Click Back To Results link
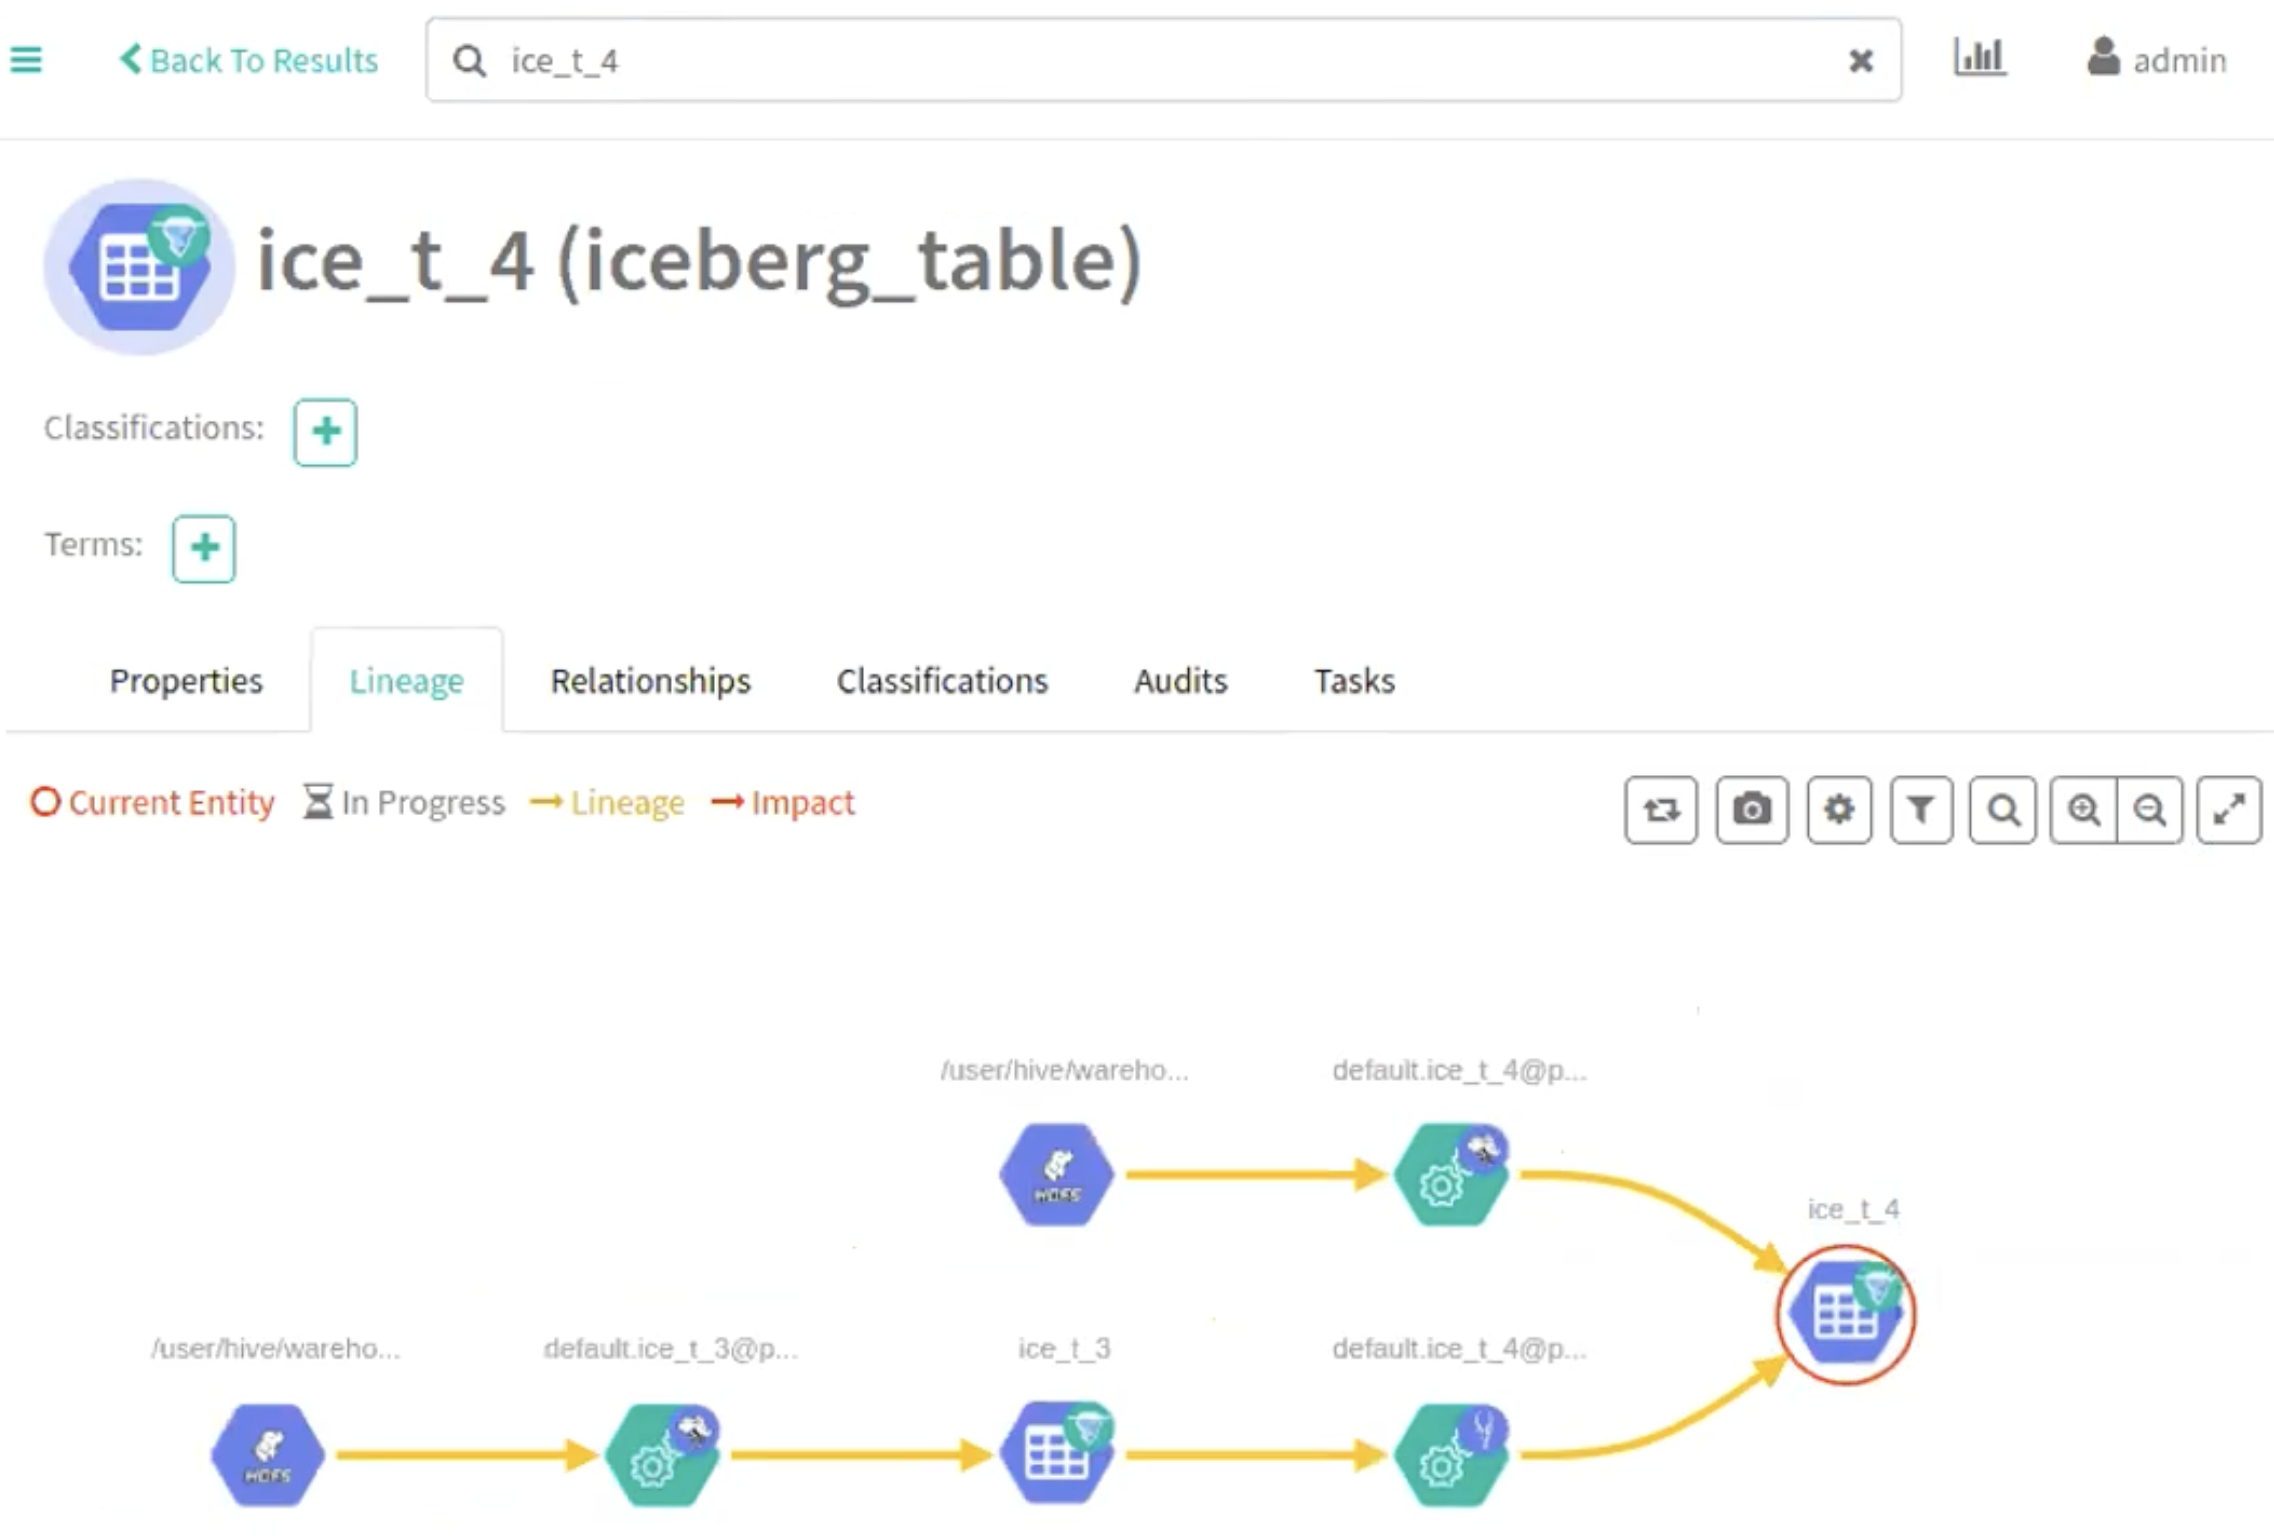The width and height of the screenshot is (2274, 1536). pyautogui.click(x=249, y=60)
